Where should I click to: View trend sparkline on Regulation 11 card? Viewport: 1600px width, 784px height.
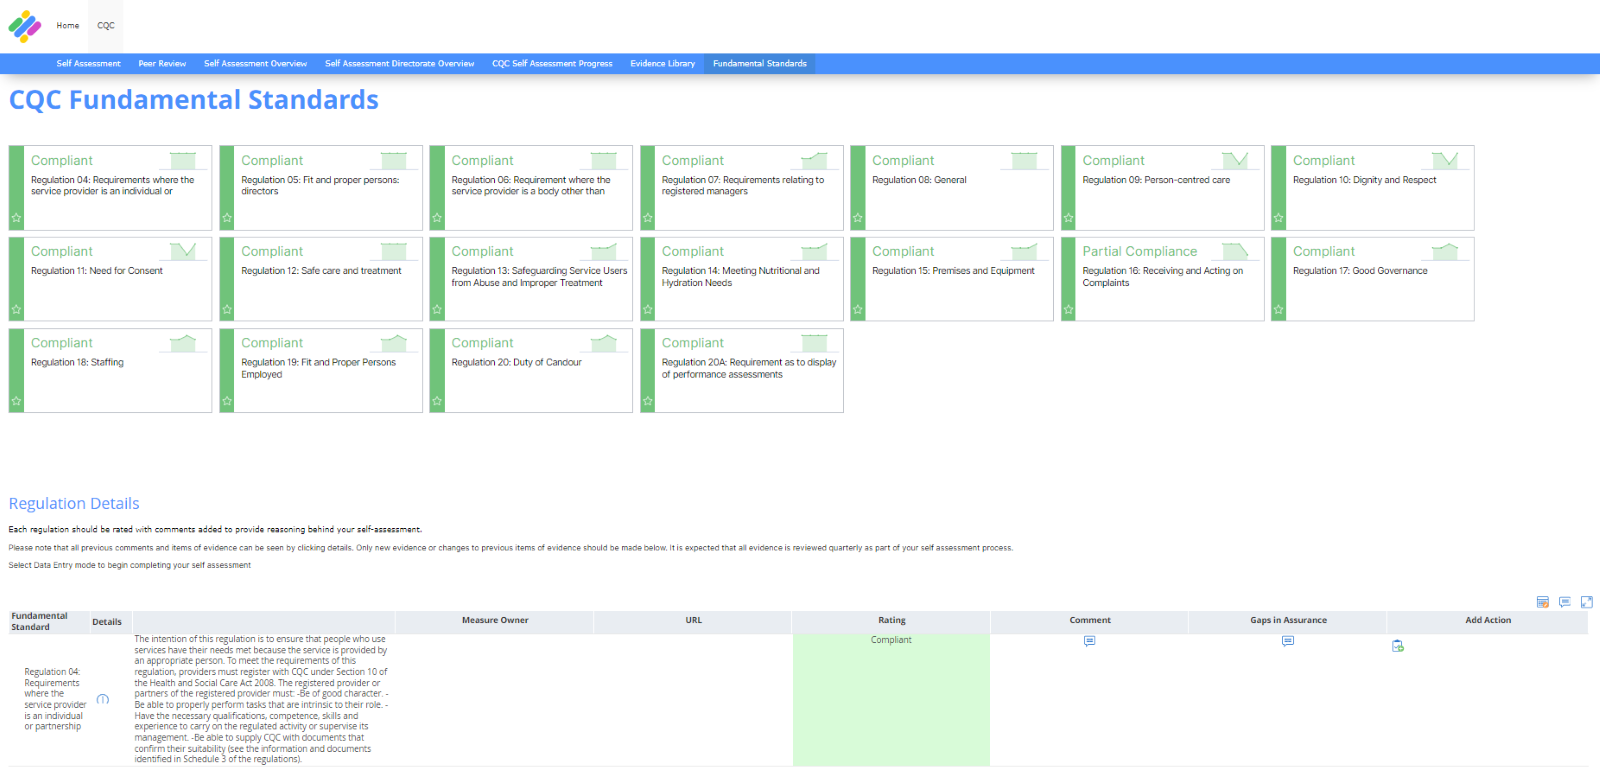click(x=183, y=251)
